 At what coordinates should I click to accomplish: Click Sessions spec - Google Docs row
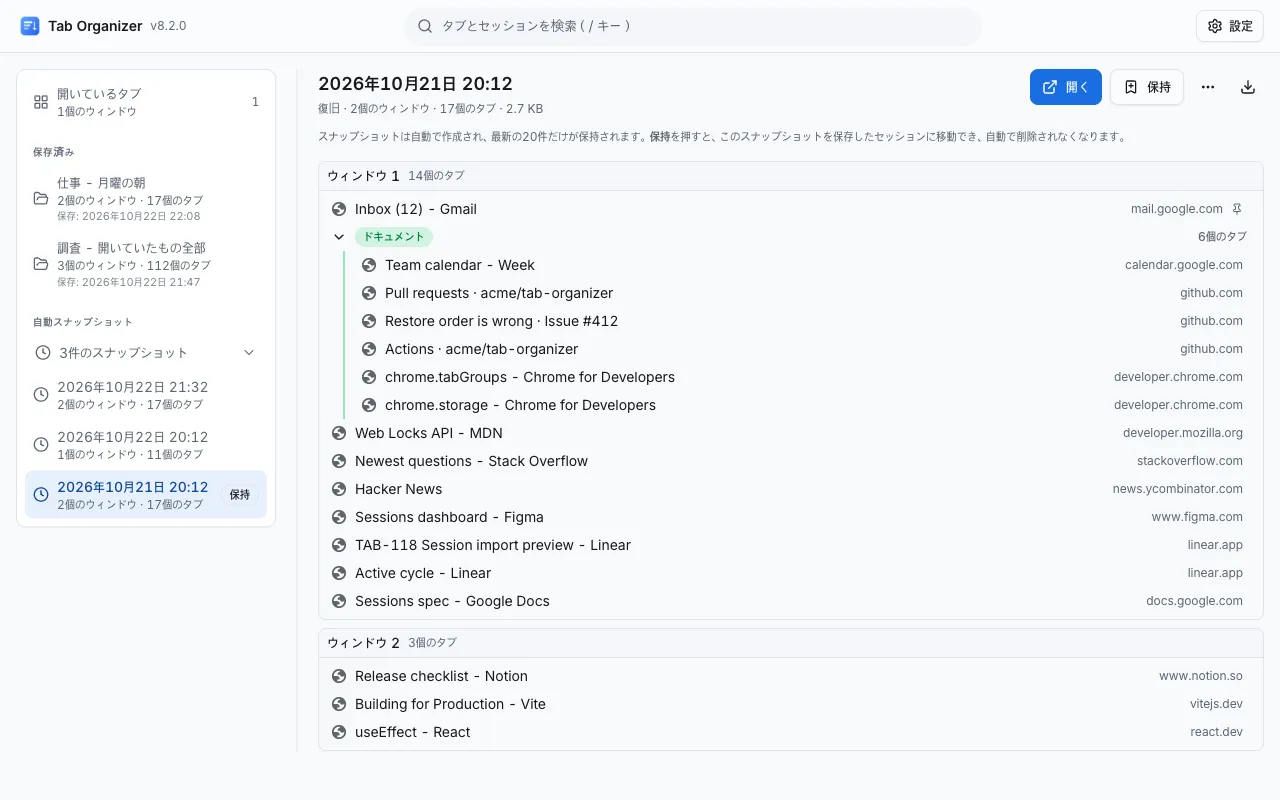[x=791, y=601]
